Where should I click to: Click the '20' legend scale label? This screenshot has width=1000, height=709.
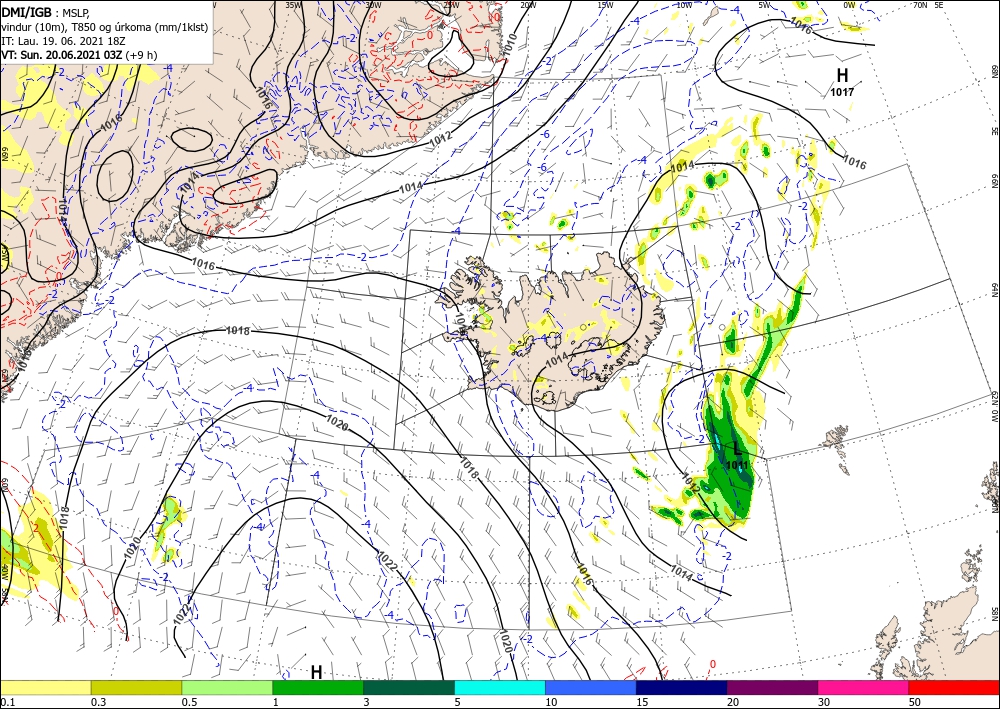click(733, 702)
